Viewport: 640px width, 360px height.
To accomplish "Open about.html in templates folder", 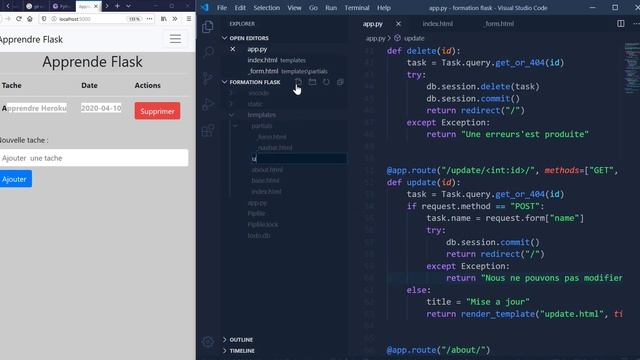I will [x=267, y=169].
